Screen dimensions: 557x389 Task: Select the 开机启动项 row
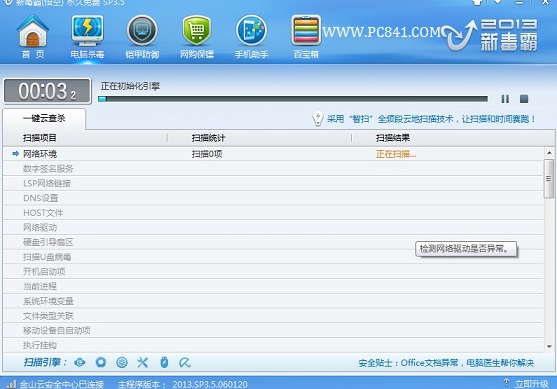(273, 271)
